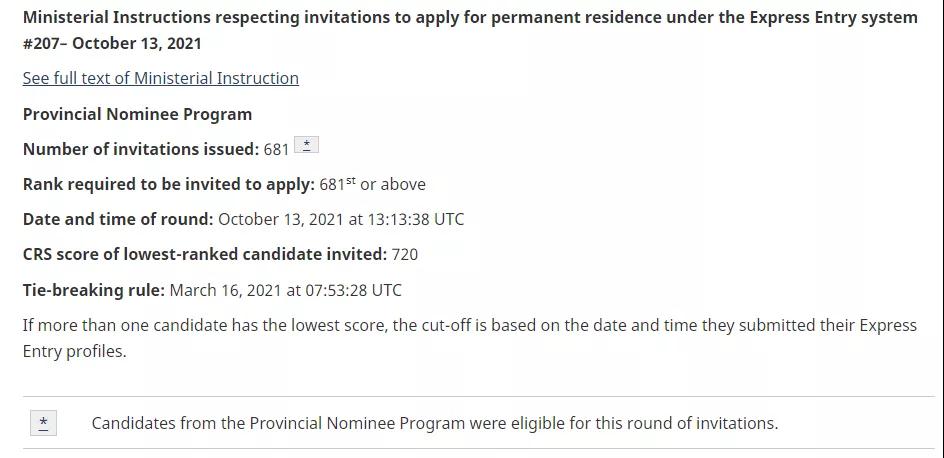Click the 'CRS score of lowest-ranked candidate invited:' label
The height and width of the screenshot is (458, 944).
point(205,255)
